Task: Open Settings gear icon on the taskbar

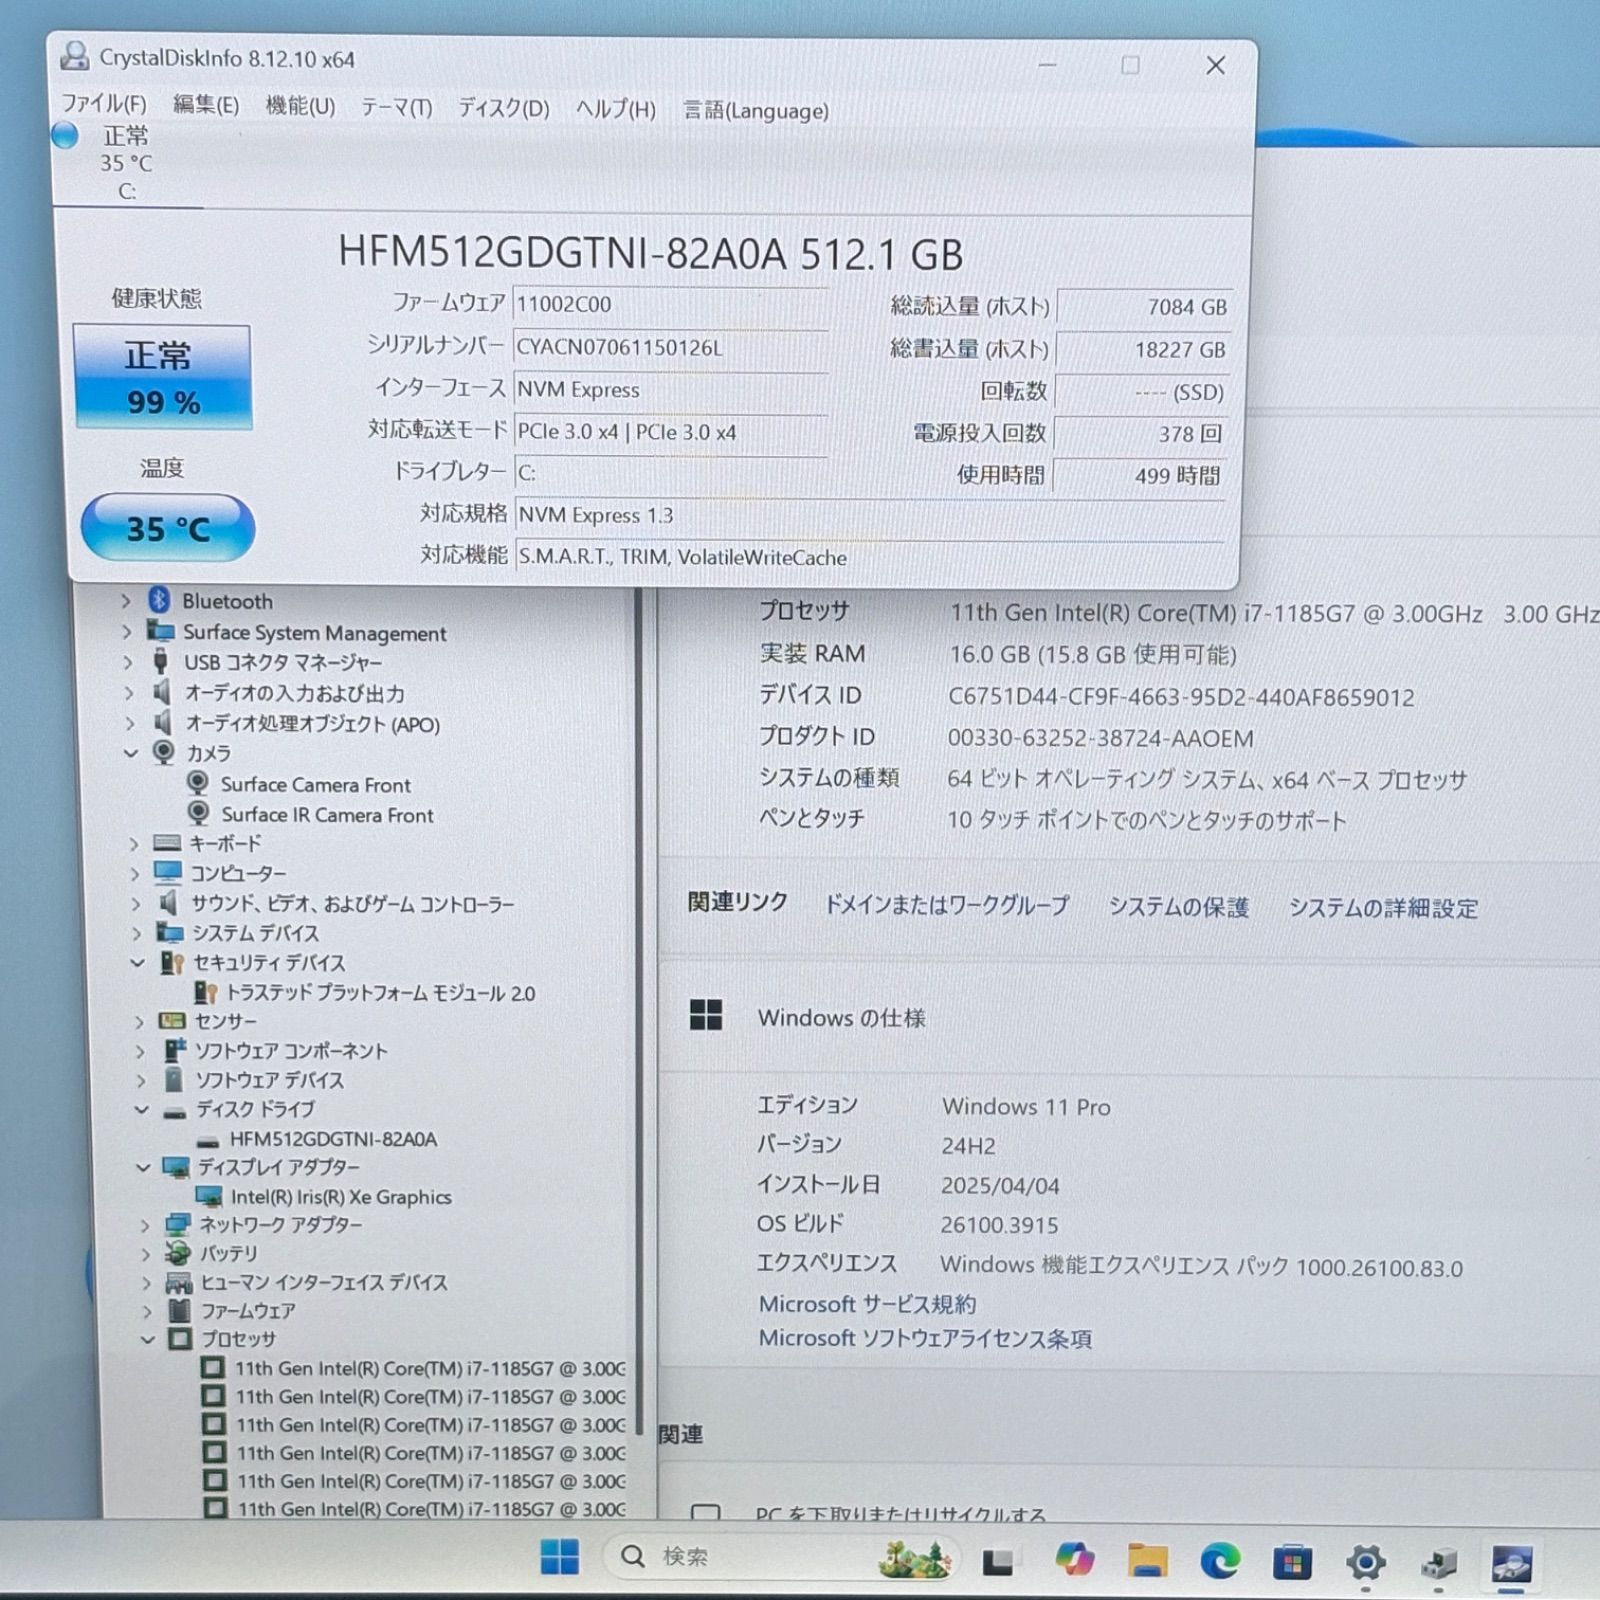Action: tap(1366, 1562)
